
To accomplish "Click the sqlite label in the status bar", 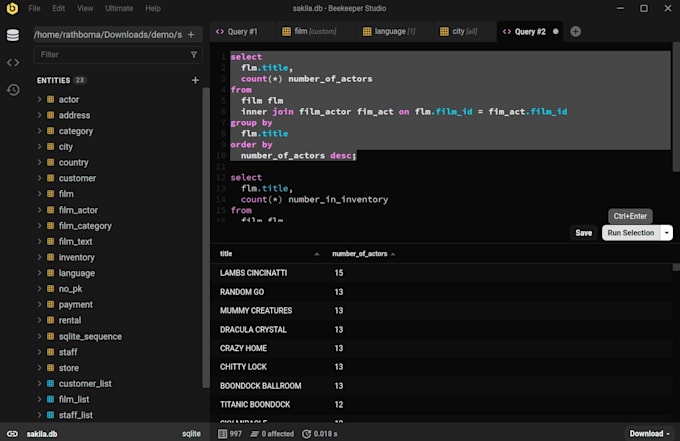I will pos(191,434).
